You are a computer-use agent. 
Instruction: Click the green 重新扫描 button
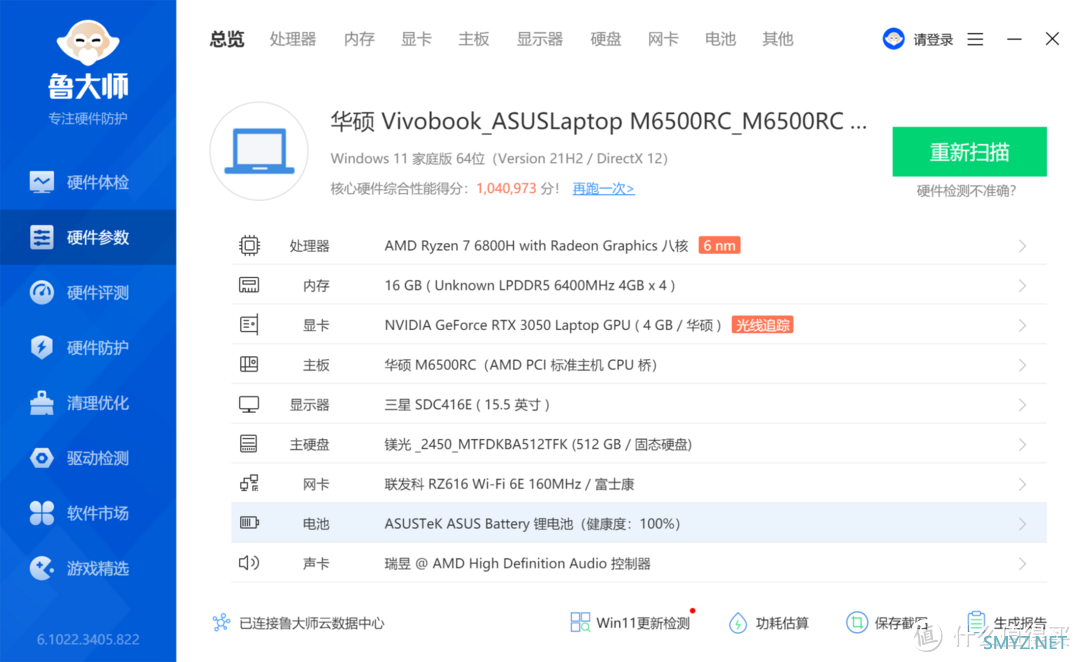pyautogui.click(x=969, y=152)
